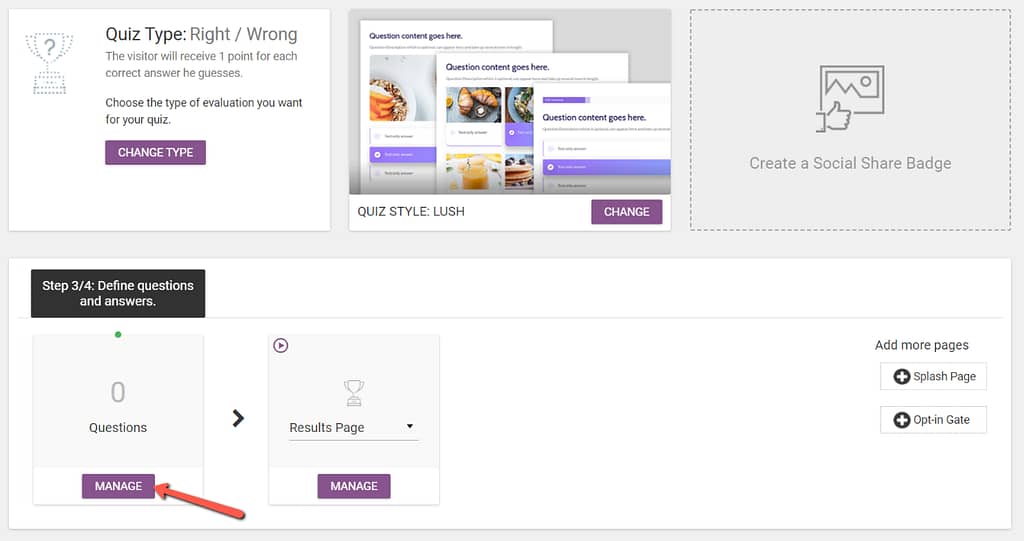Open the Create a Social Share Badge box
The image size is (1024, 541).
click(x=850, y=120)
